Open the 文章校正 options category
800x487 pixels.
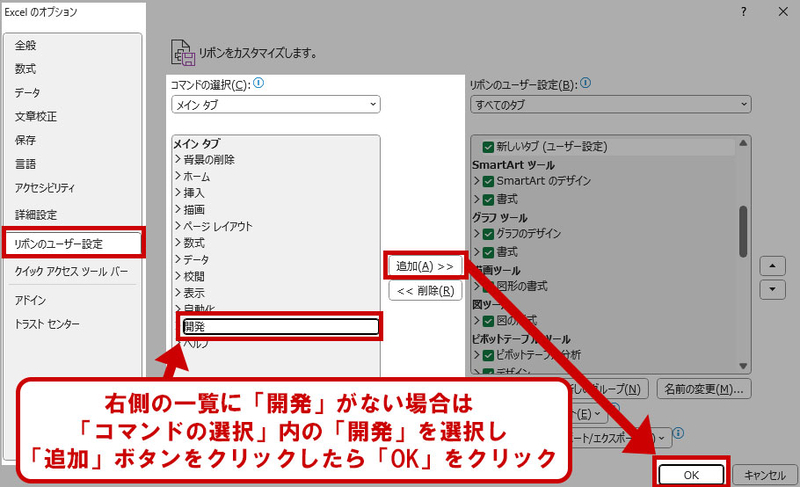click(36, 117)
